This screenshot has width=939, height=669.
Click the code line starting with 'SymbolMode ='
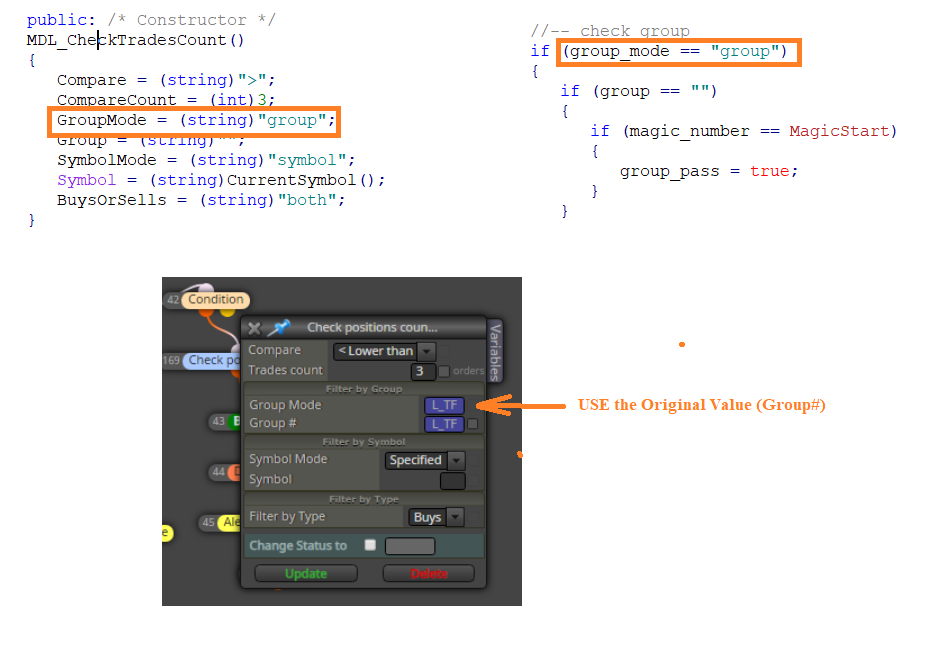coord(206,161)
